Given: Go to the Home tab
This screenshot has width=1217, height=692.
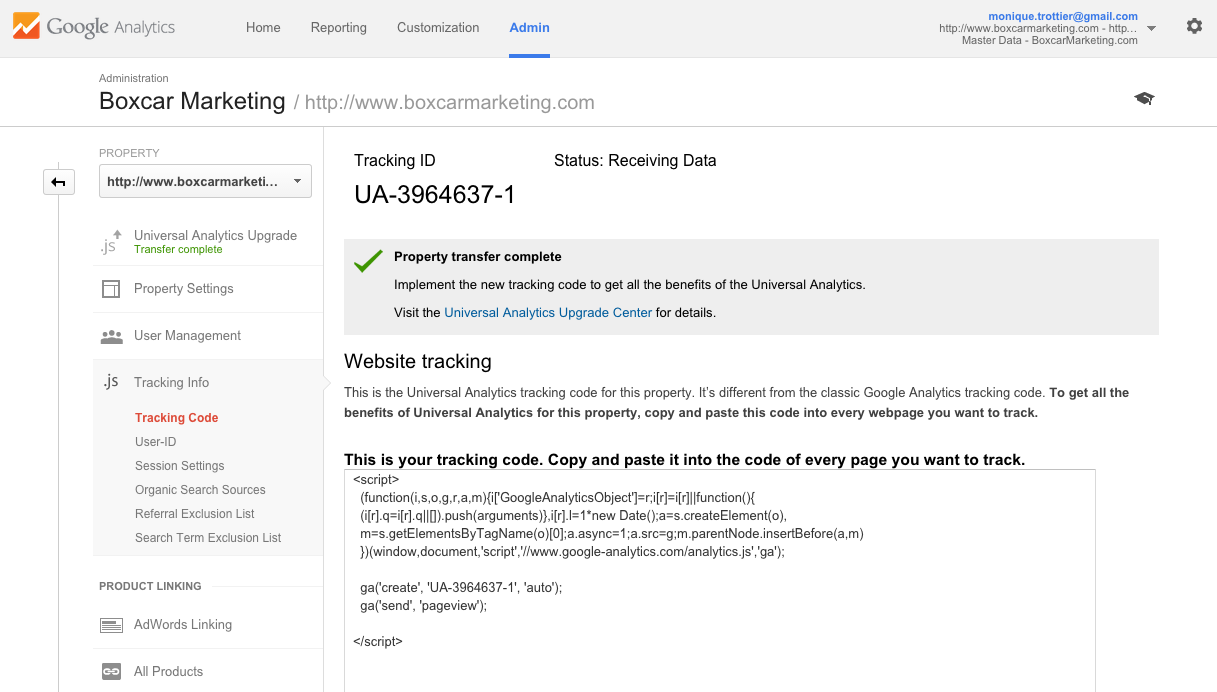Looking at the screenshot, I should click(263, 27).
